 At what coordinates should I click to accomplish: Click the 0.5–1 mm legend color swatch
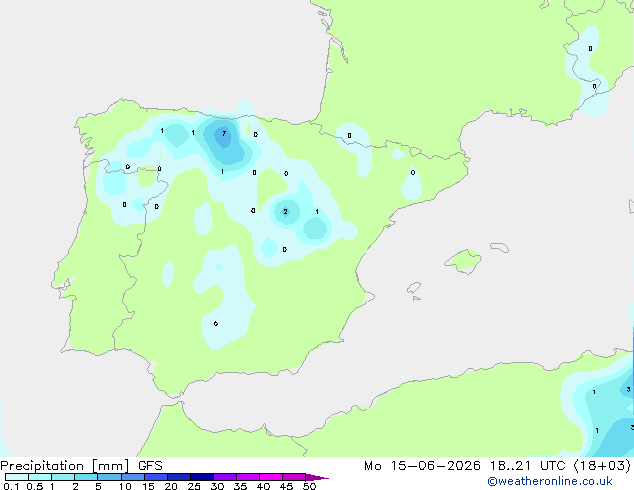pyautogui.click(x=40, y=477)
